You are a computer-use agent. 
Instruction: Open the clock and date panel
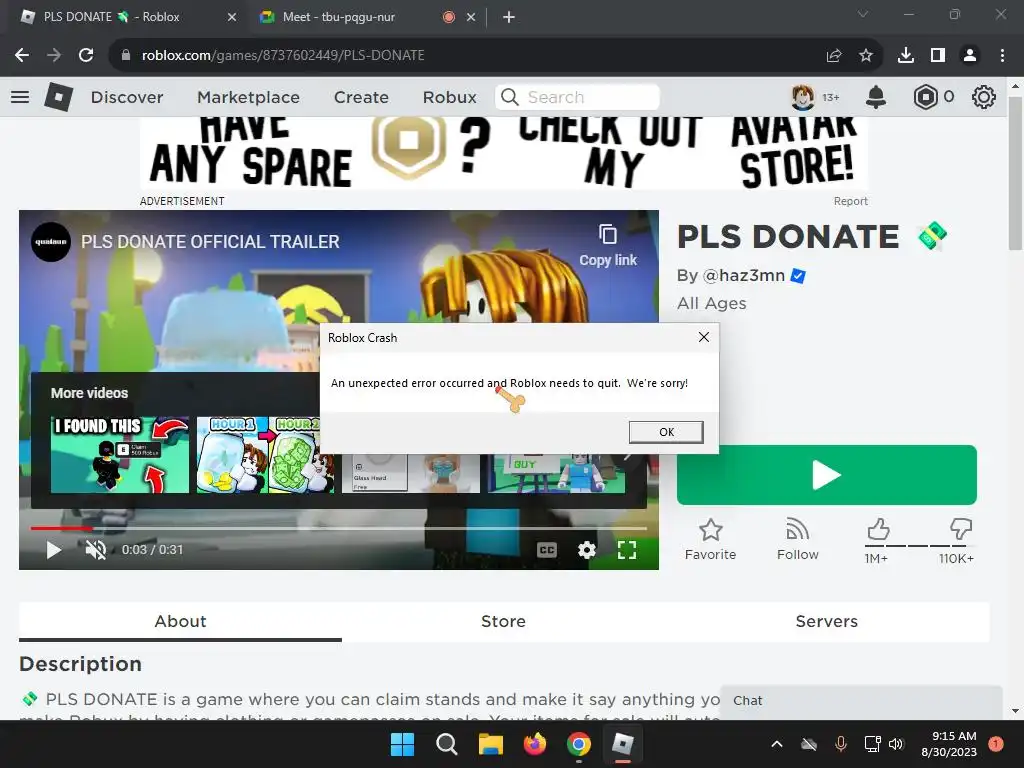pos(949,744)
